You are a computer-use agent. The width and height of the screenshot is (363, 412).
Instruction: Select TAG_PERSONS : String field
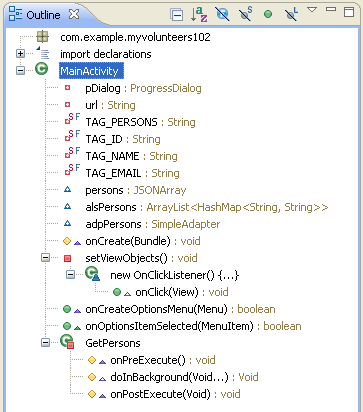click(140, 122)
